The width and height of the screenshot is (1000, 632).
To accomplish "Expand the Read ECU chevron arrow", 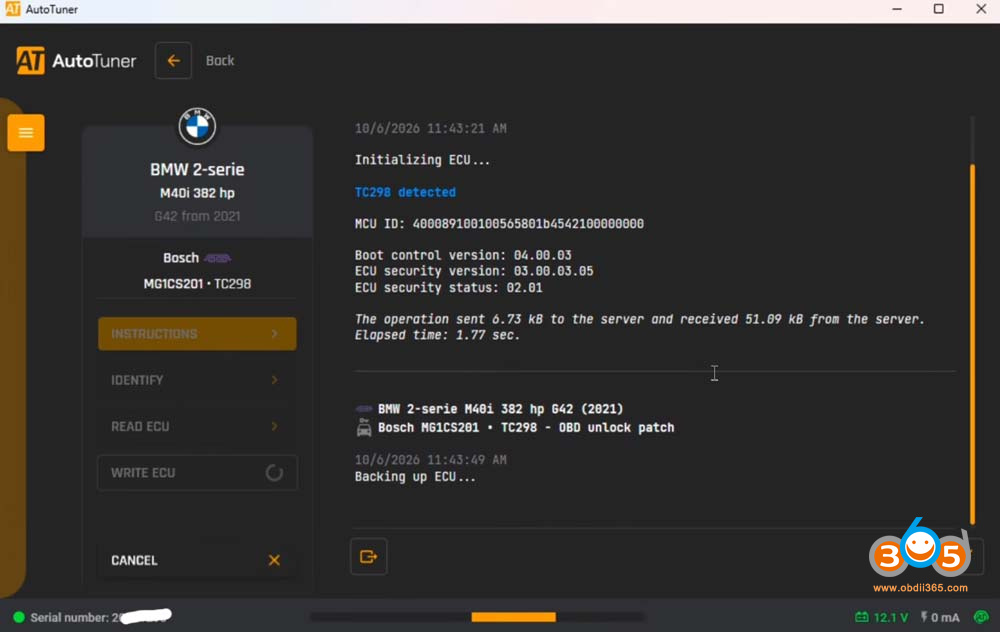I will pos(274,426).
